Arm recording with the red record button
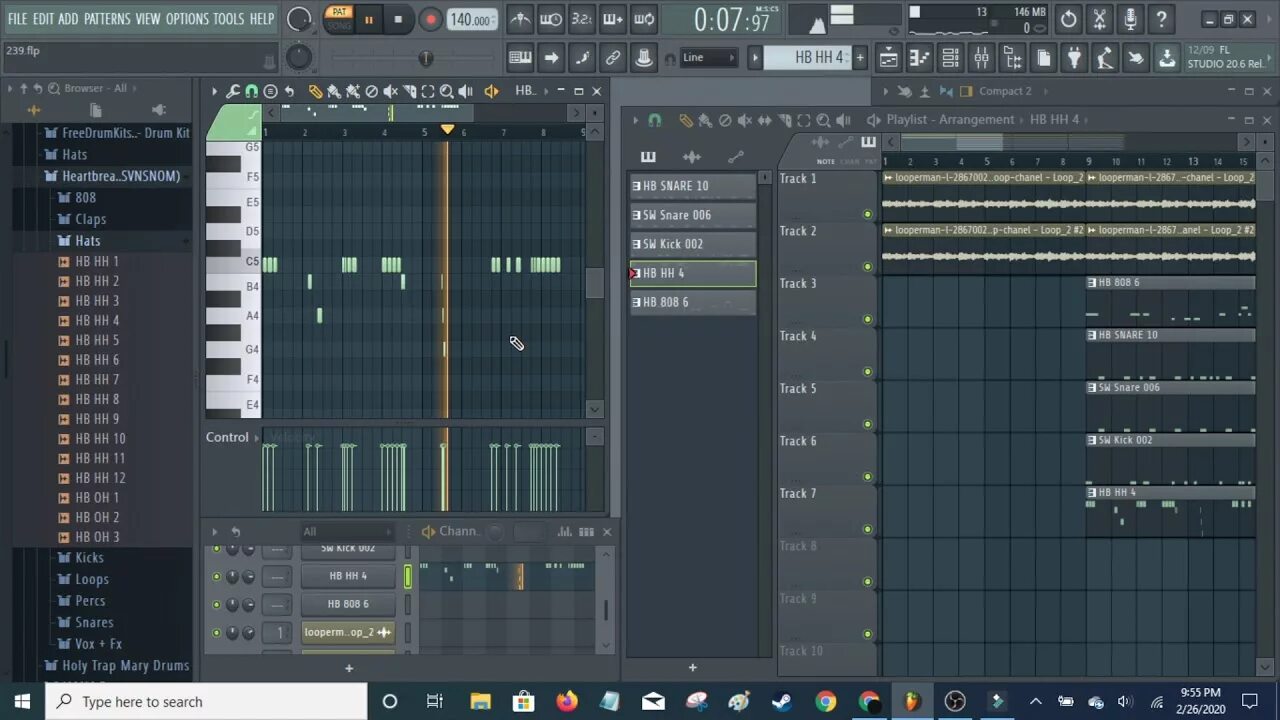Screen dimensions: 1280x720 tap(430, 19)
